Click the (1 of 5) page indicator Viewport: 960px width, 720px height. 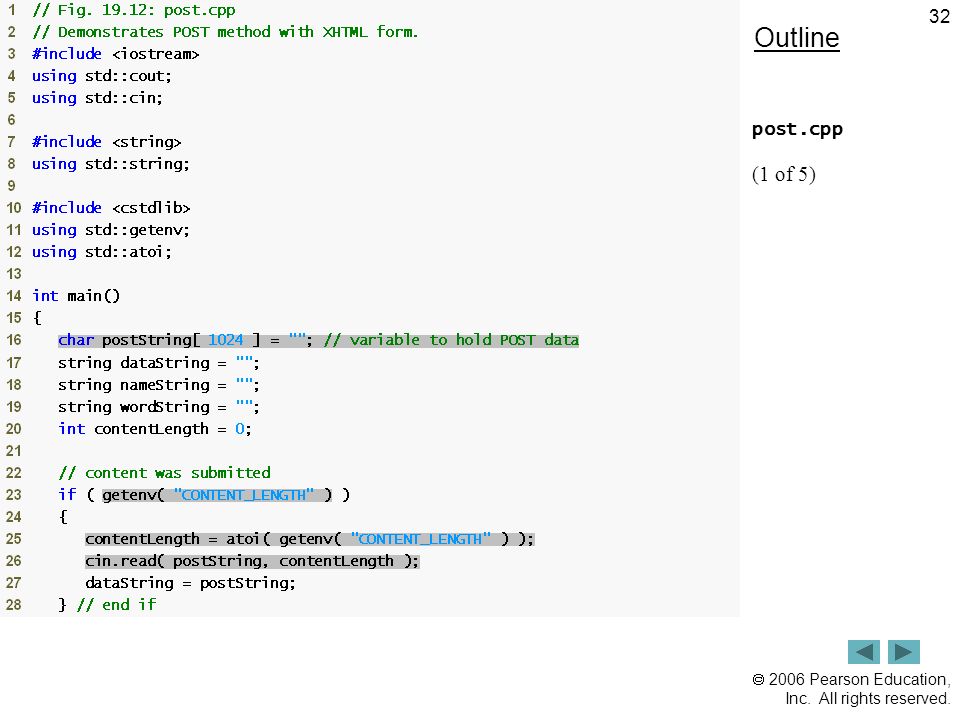click(x=784, y=174)
